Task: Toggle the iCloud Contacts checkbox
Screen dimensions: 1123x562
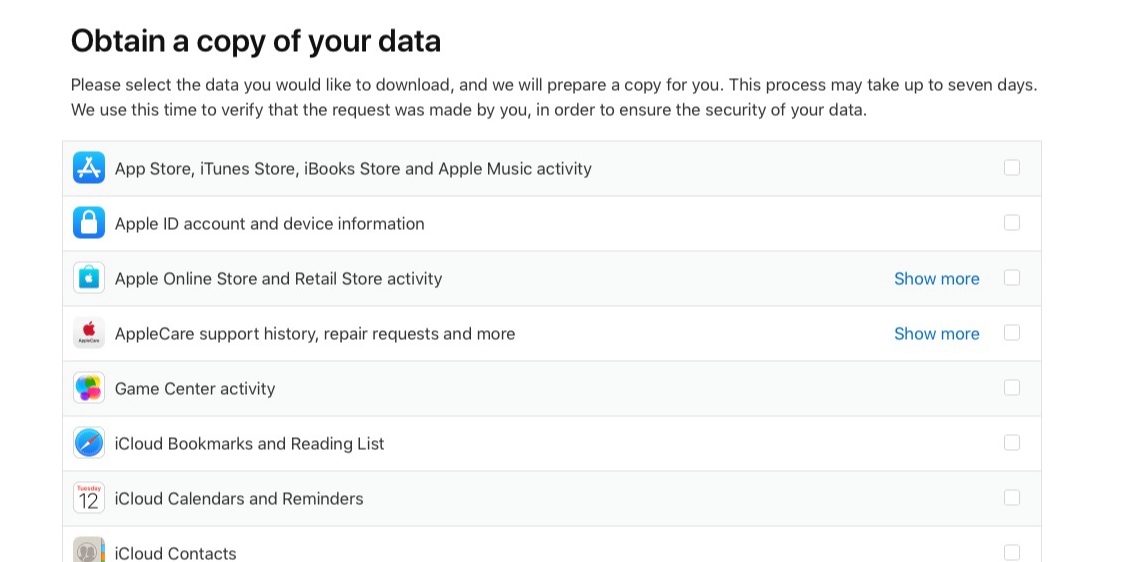Action: coord(1012,552)
